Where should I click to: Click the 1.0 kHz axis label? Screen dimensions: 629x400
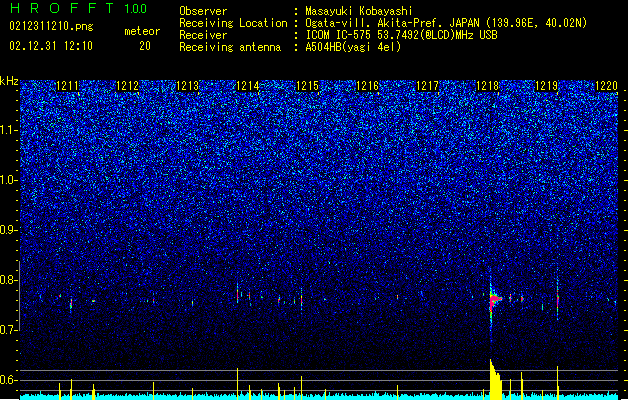click(9, 180)
